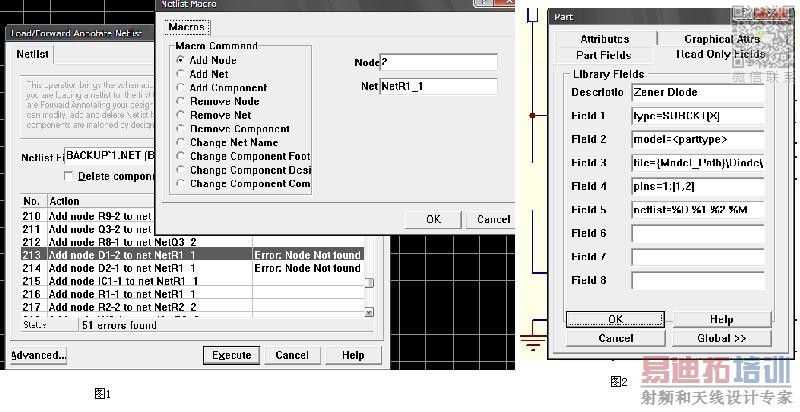Click Netlist Macro help question icon

(x=483, y=3)
